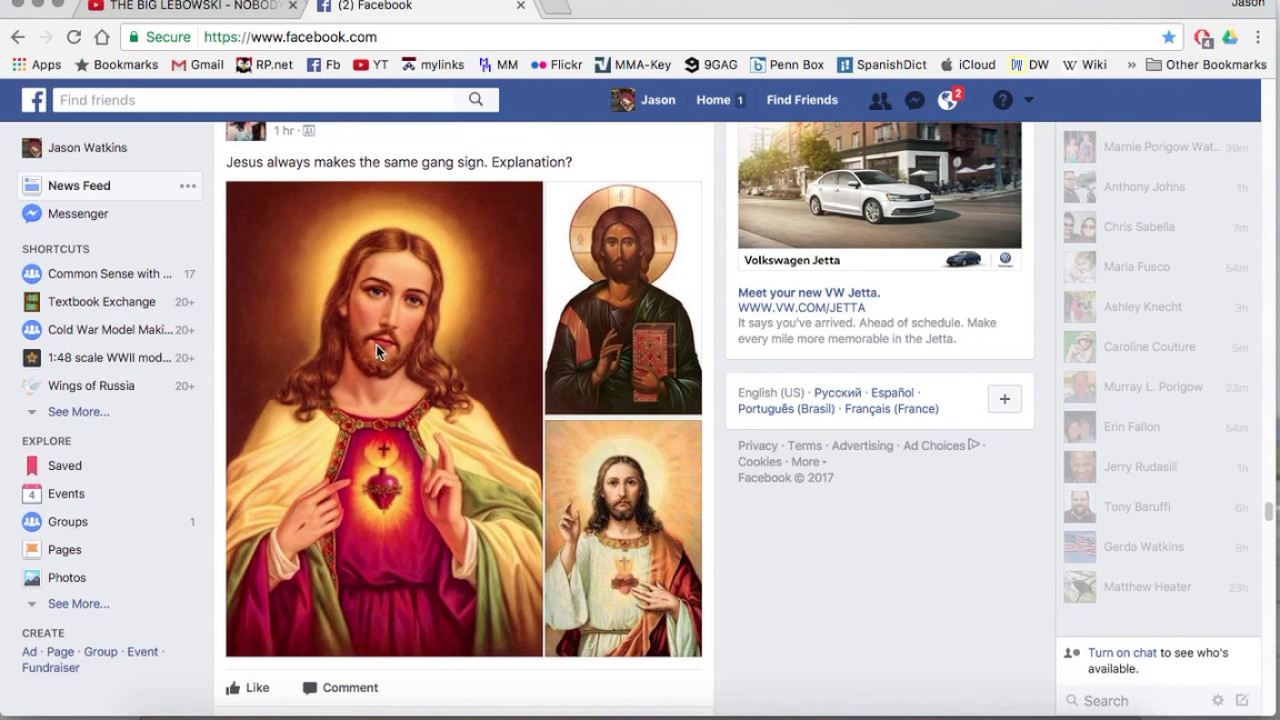
Task: Open the Friend Requests icon
Action: click(880, 100)
